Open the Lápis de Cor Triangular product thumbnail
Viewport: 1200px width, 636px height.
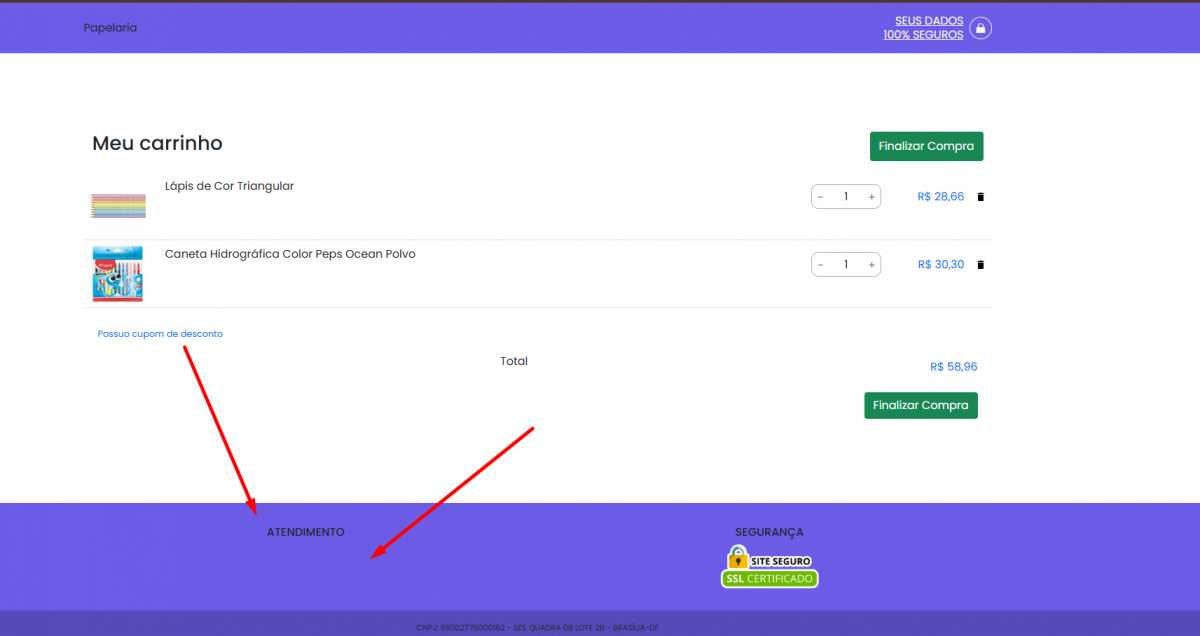(x=118, y=206)
